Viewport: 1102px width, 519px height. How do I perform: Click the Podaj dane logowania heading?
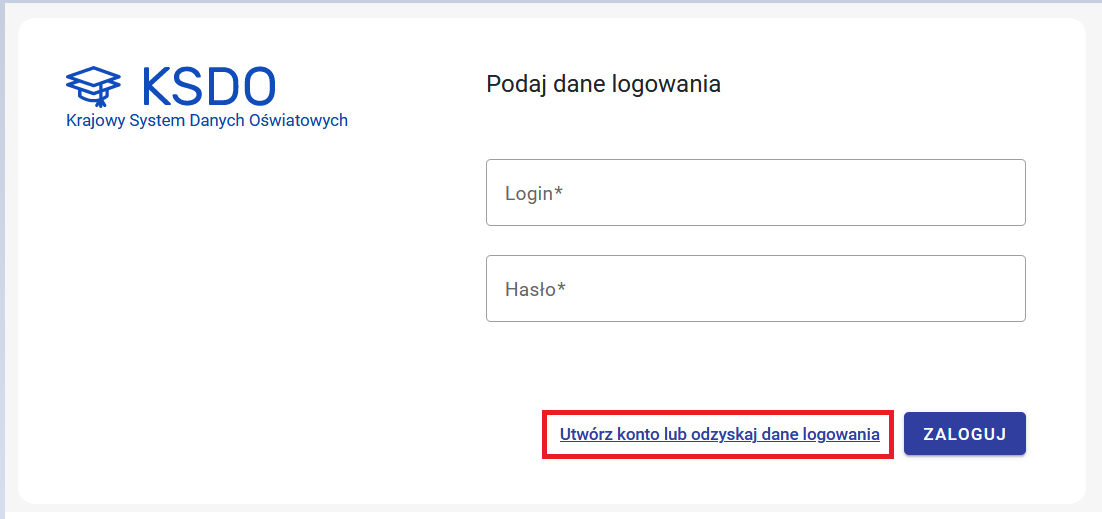click(x=603, y=84)
